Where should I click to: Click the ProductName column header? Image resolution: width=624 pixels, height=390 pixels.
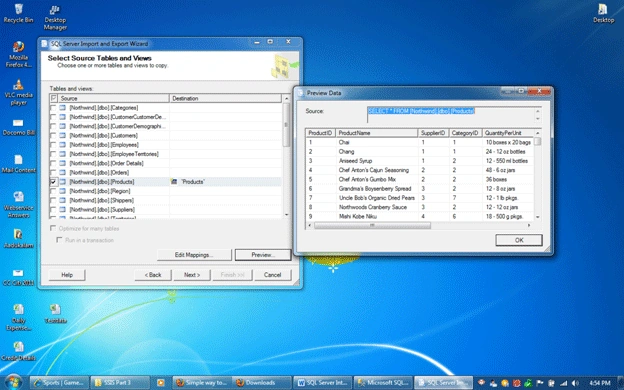(x=376, y=133)
